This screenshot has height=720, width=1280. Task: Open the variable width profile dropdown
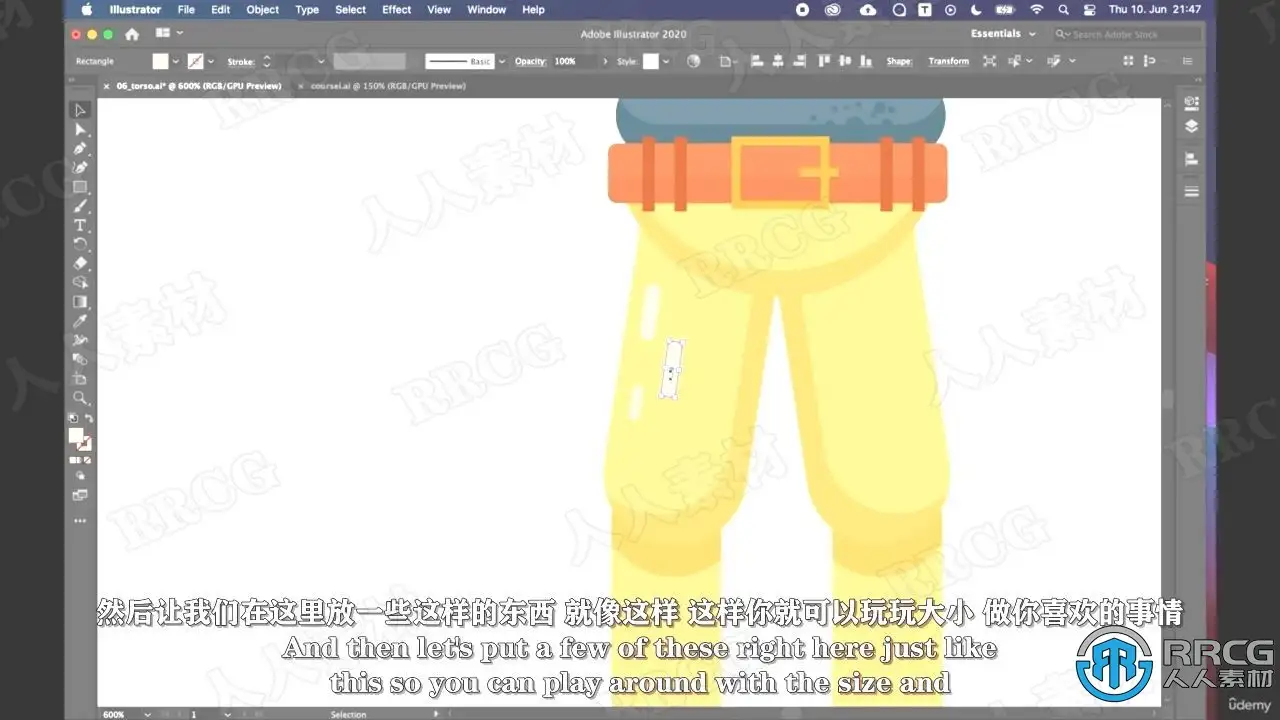(369, 61)
